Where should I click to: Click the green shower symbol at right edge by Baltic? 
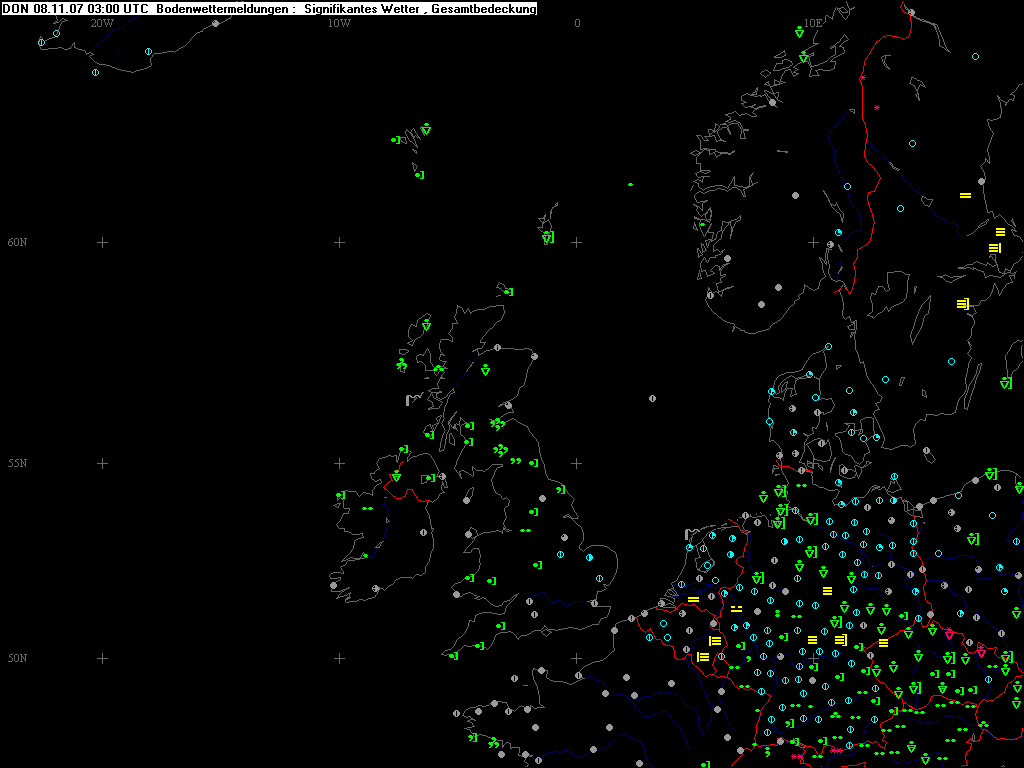(1005, 383)
